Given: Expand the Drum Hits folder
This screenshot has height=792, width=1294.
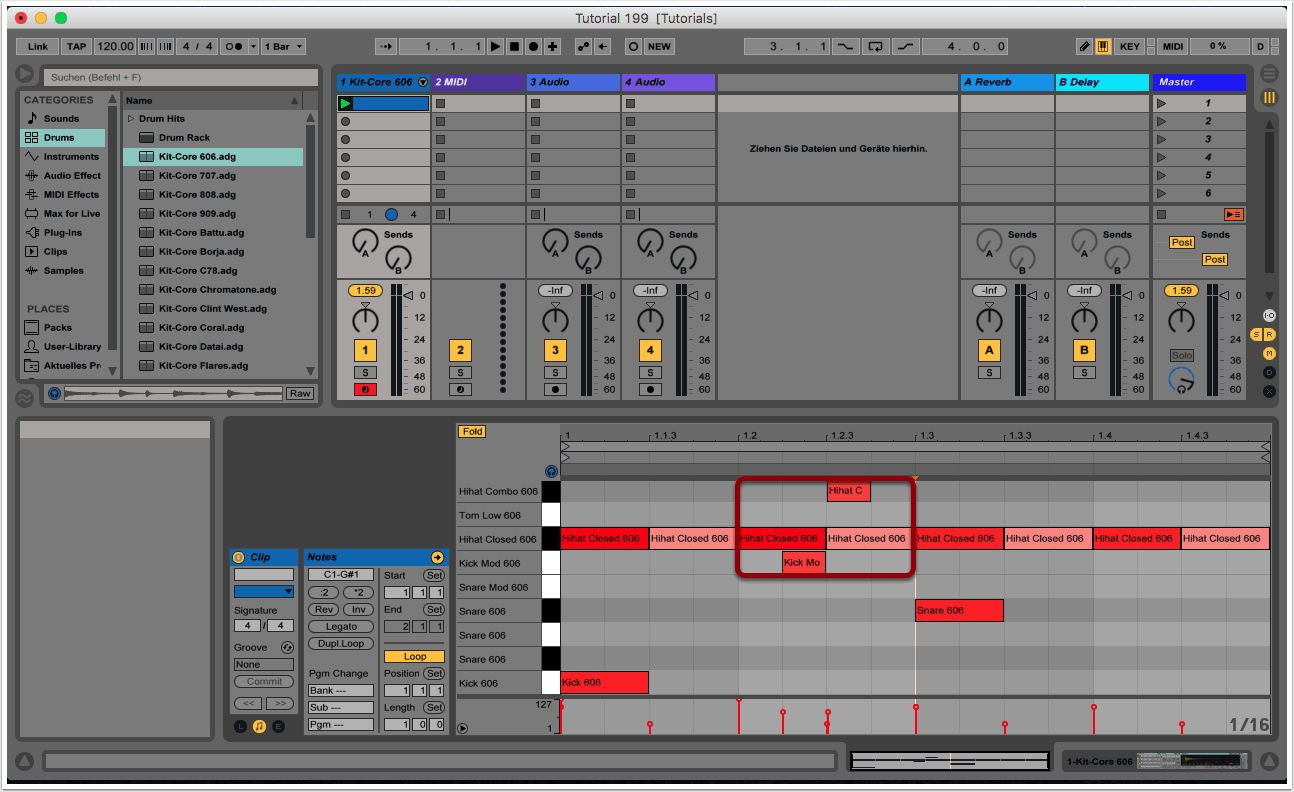Looking at the screenshot, I should (x=131, y=119).
